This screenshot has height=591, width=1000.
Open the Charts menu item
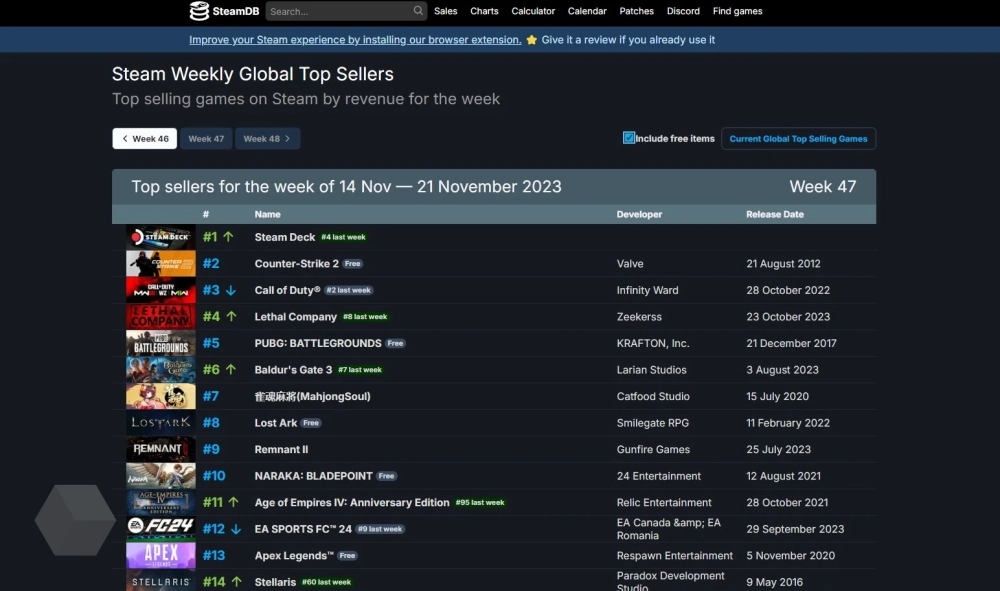[x=484, y=11]
